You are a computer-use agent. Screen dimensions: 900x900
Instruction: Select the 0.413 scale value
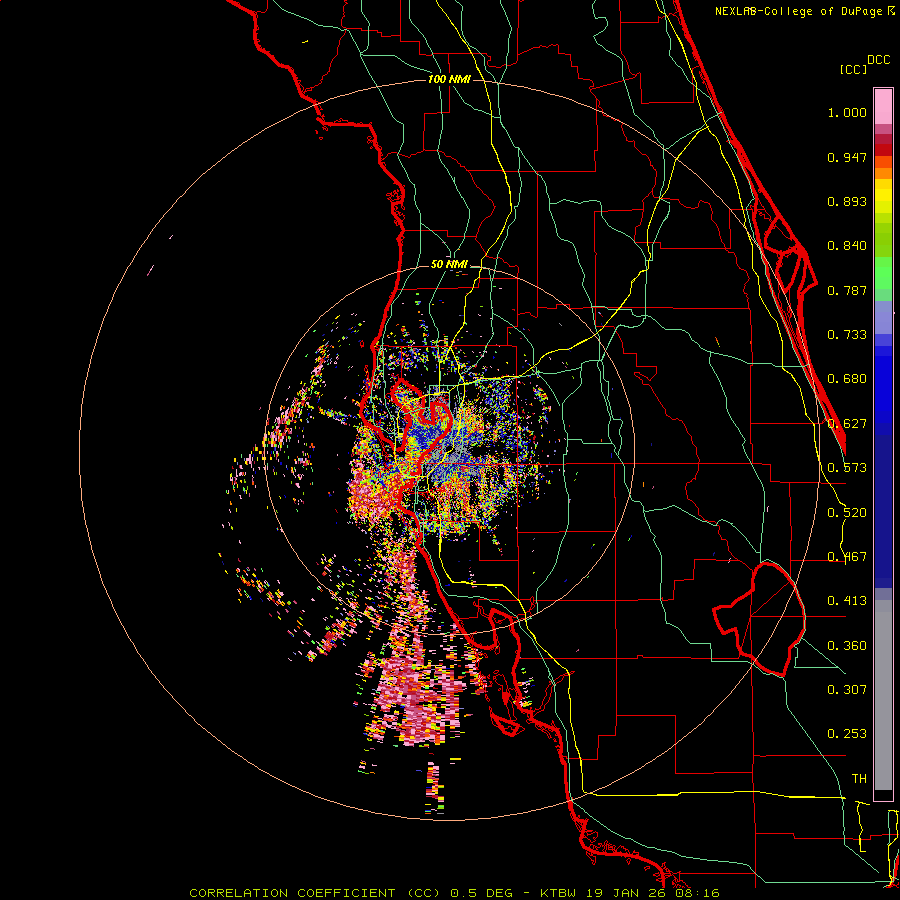847,601
